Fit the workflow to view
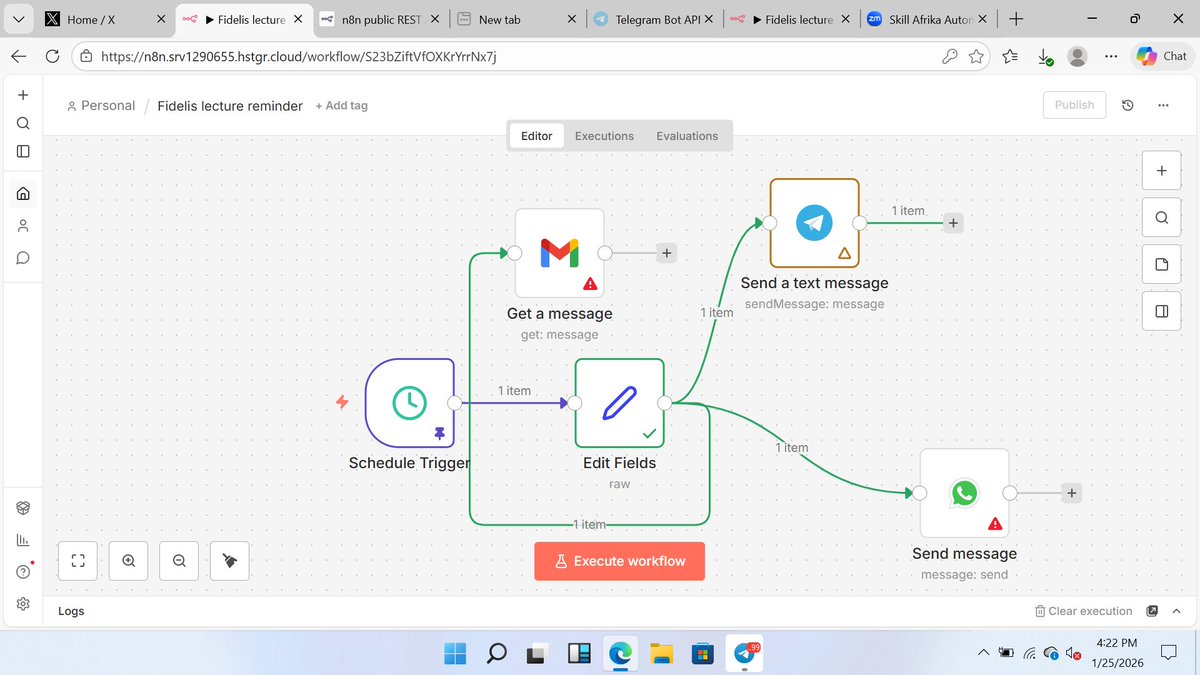 (x=78, y=561)
